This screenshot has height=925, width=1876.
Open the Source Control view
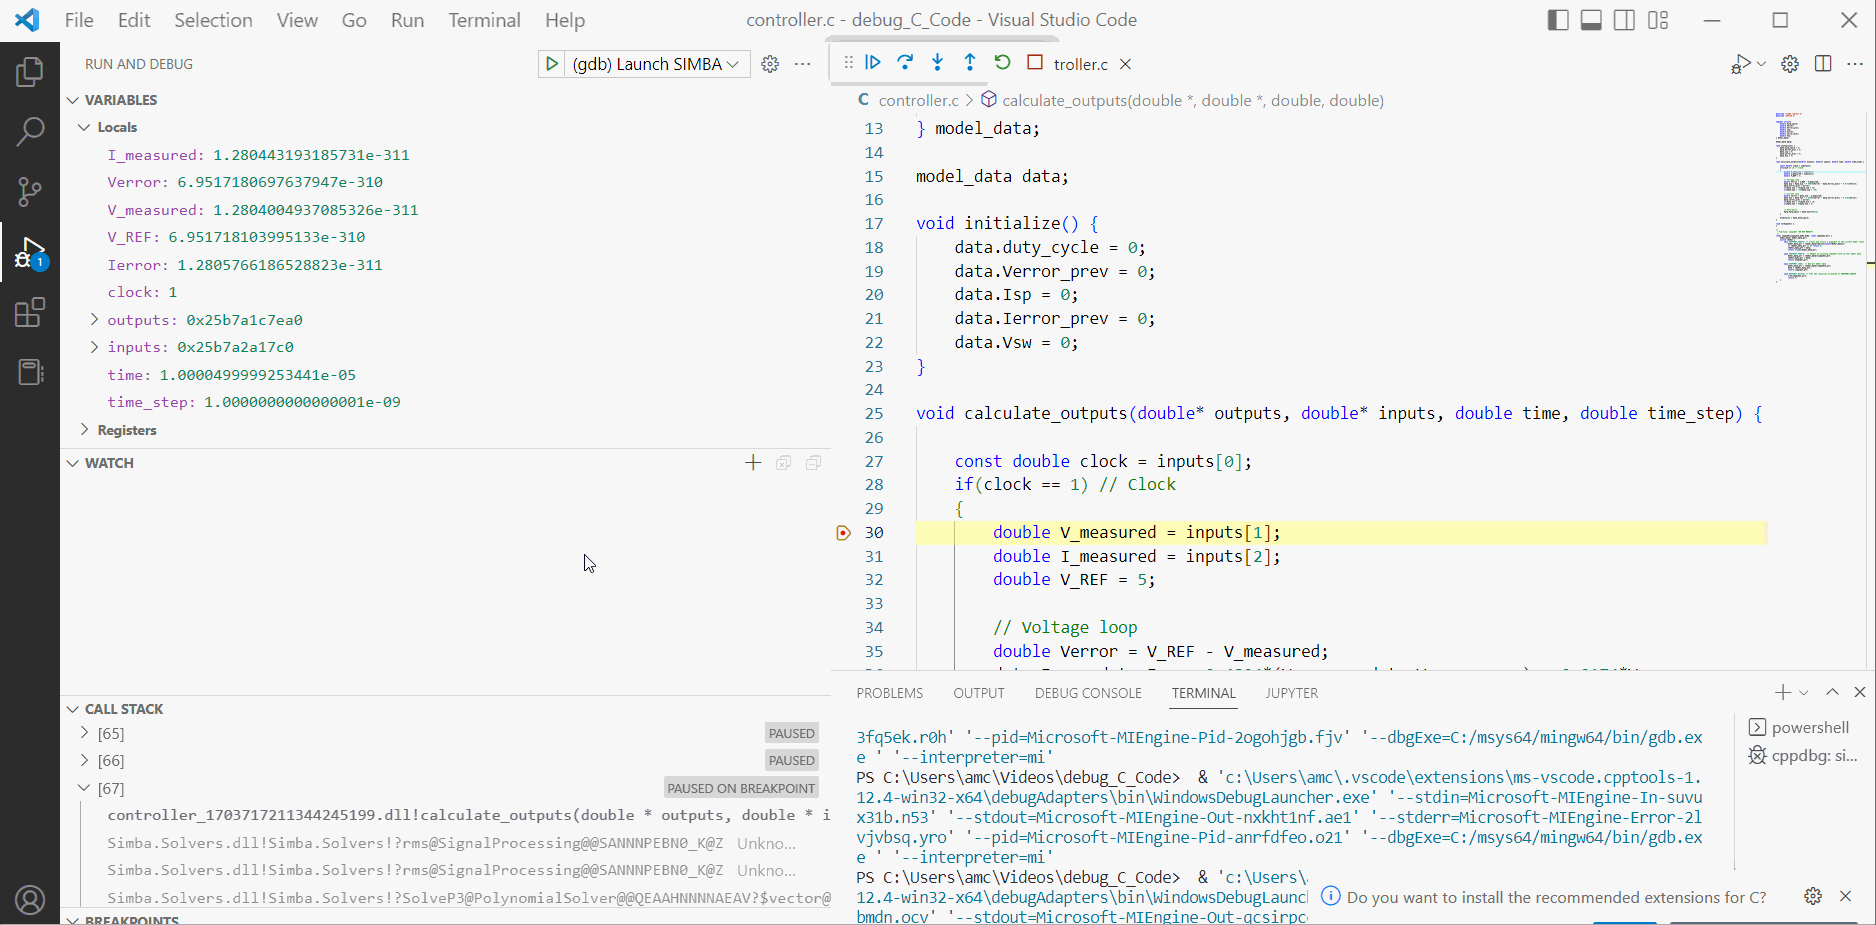tap(30, 191)
